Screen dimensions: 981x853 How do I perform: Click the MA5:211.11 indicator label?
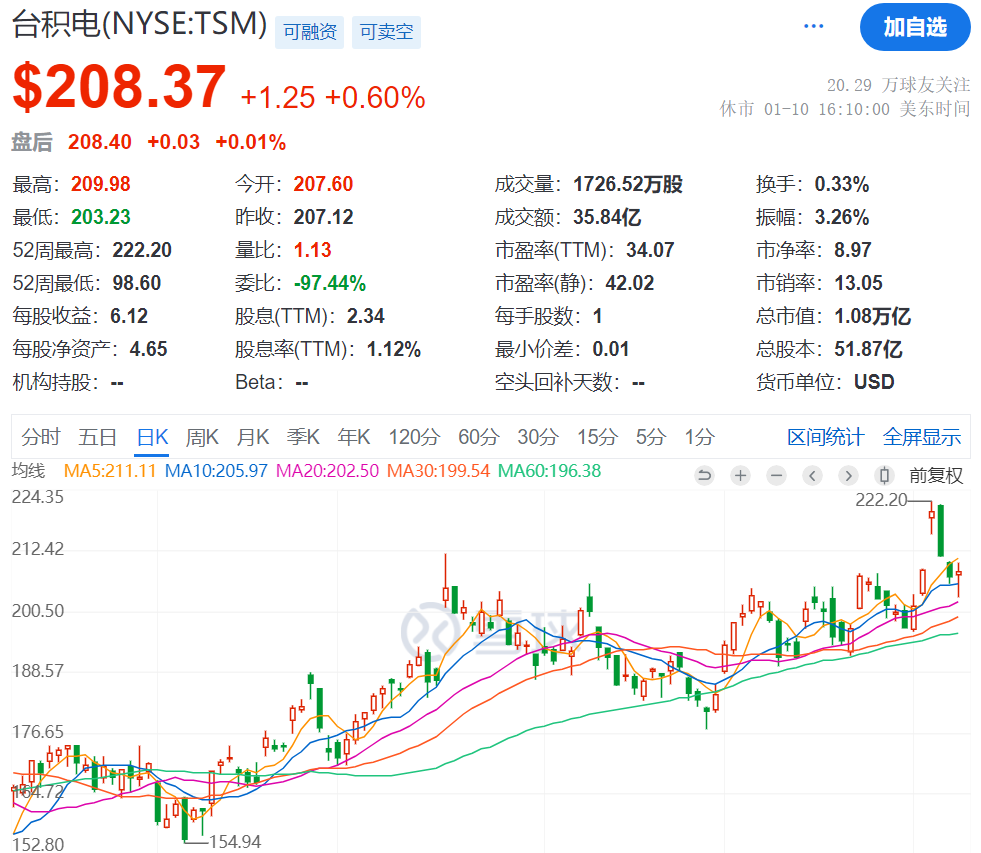(110, 471)
